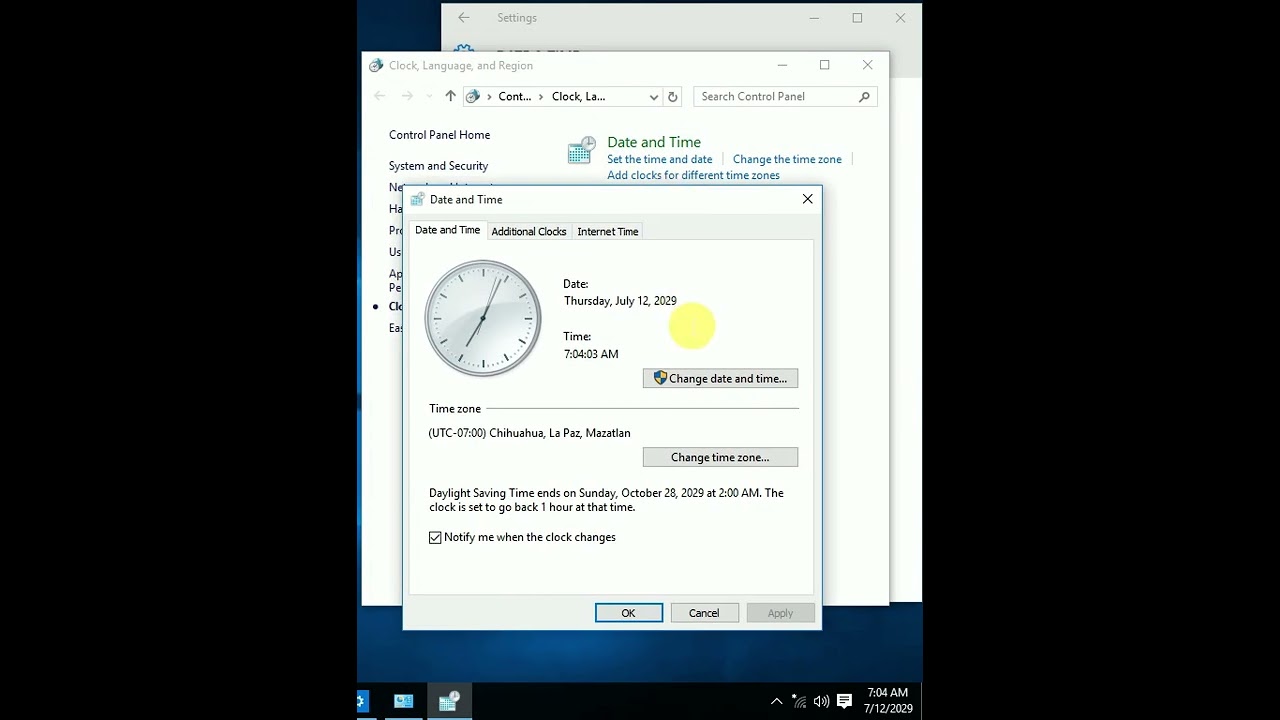
Task: Open Add clocks for different time zones
Action: 693,175
